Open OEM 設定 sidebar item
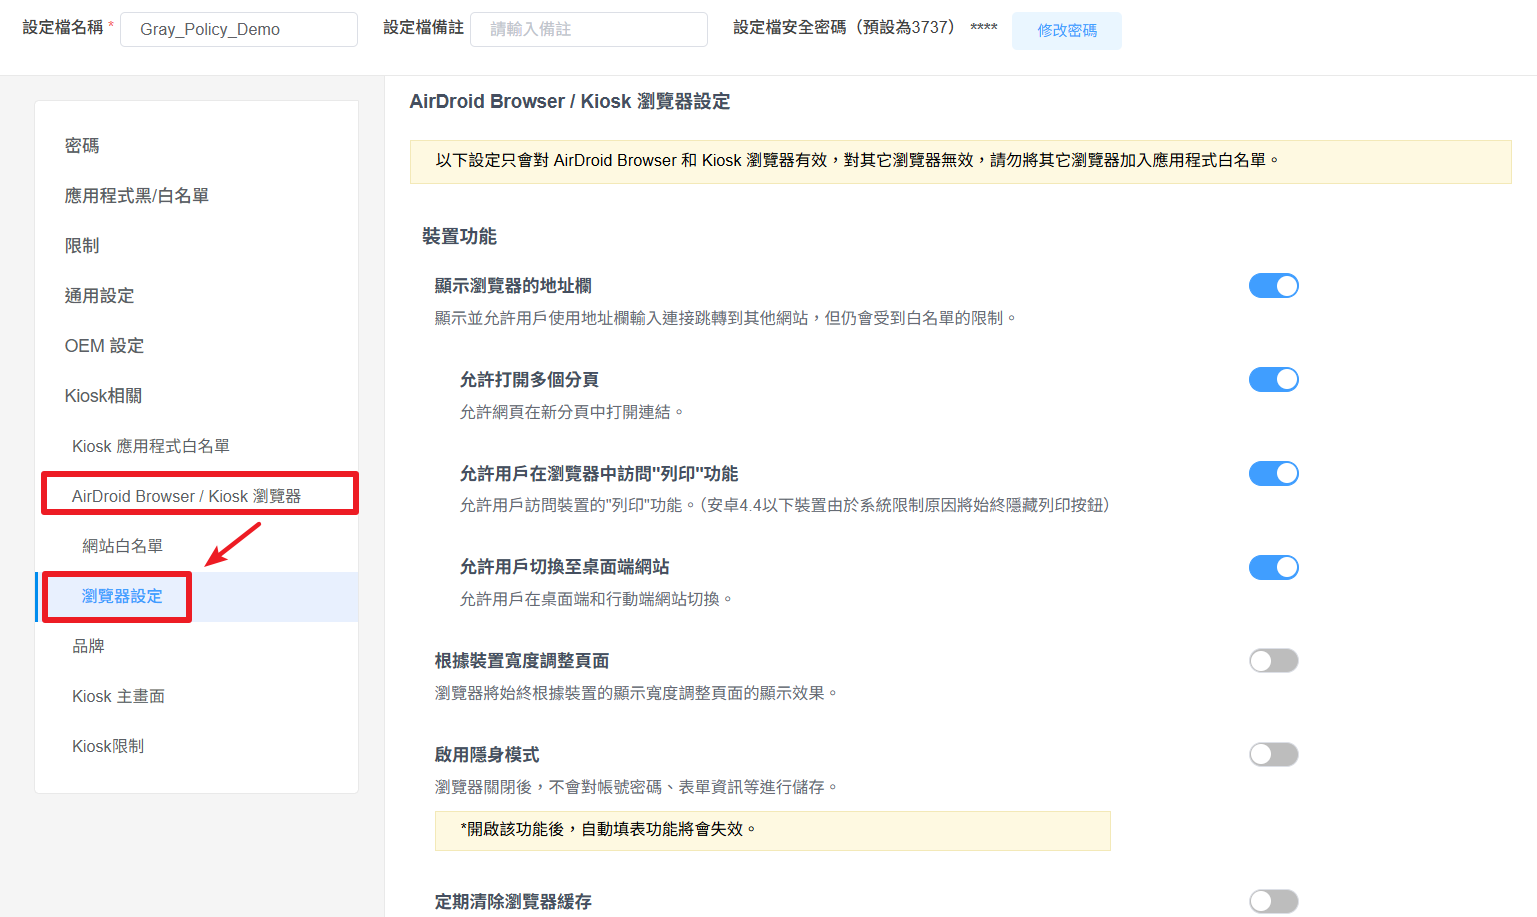 pos(104,346)
